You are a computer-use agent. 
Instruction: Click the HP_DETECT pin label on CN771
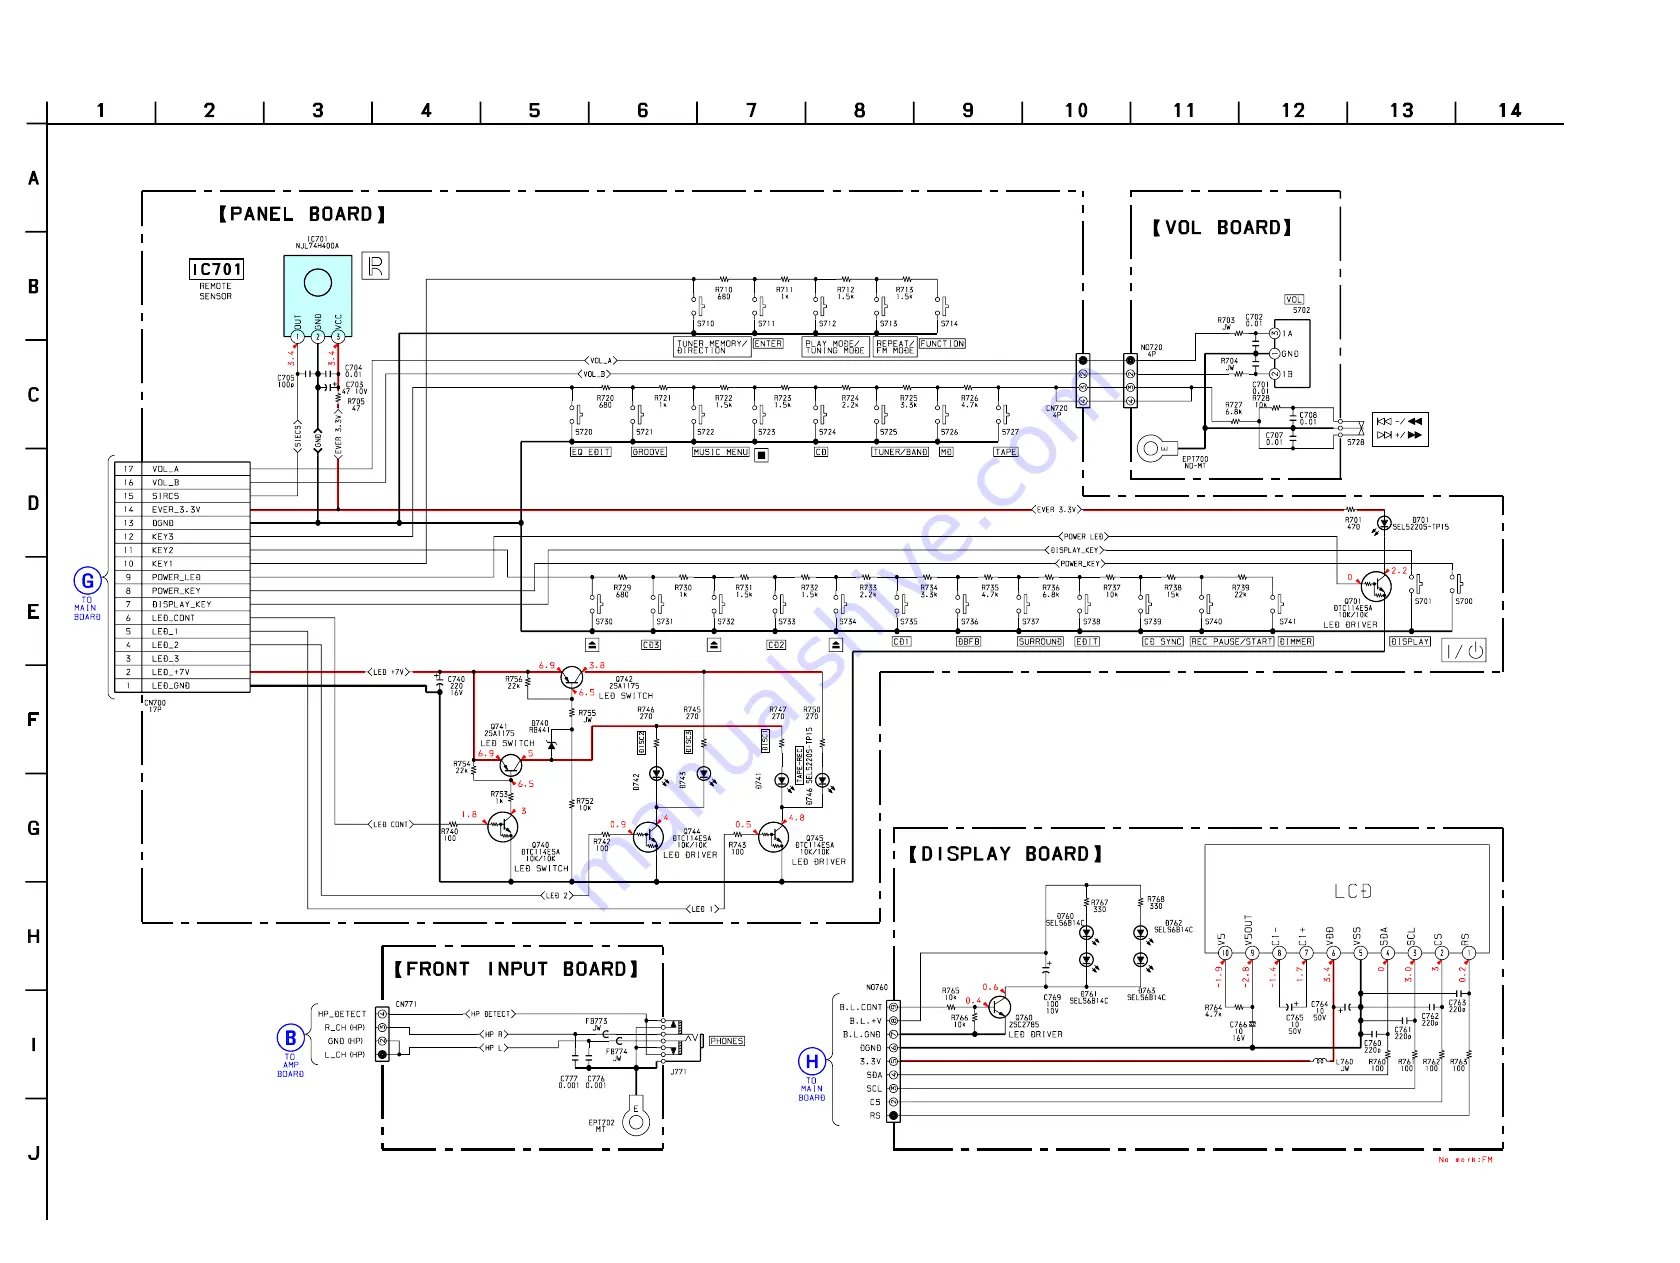[x=342, y=1014]
